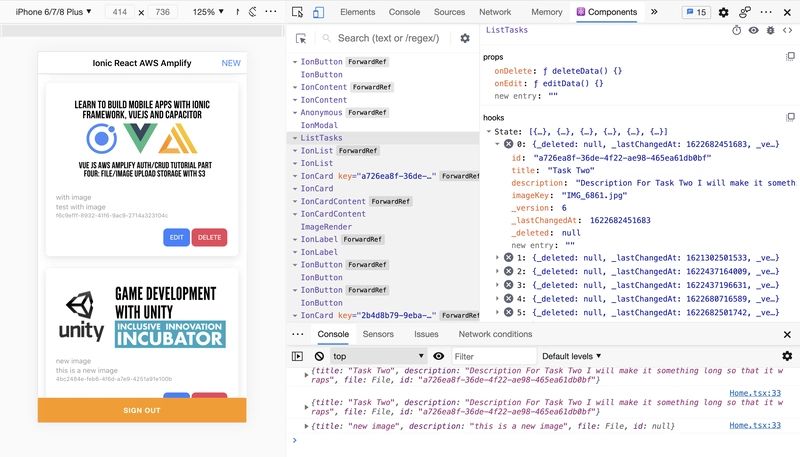The width and height of the screenshot is (800, 457).
Task: Activate the inspect element picker icon
Action: click(x=297, y=12)
